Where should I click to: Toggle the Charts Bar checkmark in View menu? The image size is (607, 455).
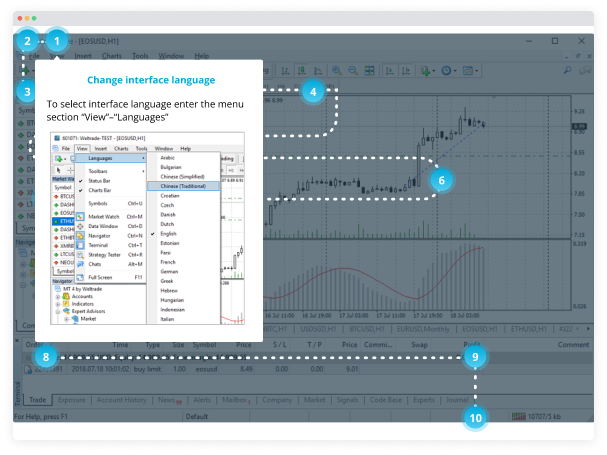(x=81, y=190)
